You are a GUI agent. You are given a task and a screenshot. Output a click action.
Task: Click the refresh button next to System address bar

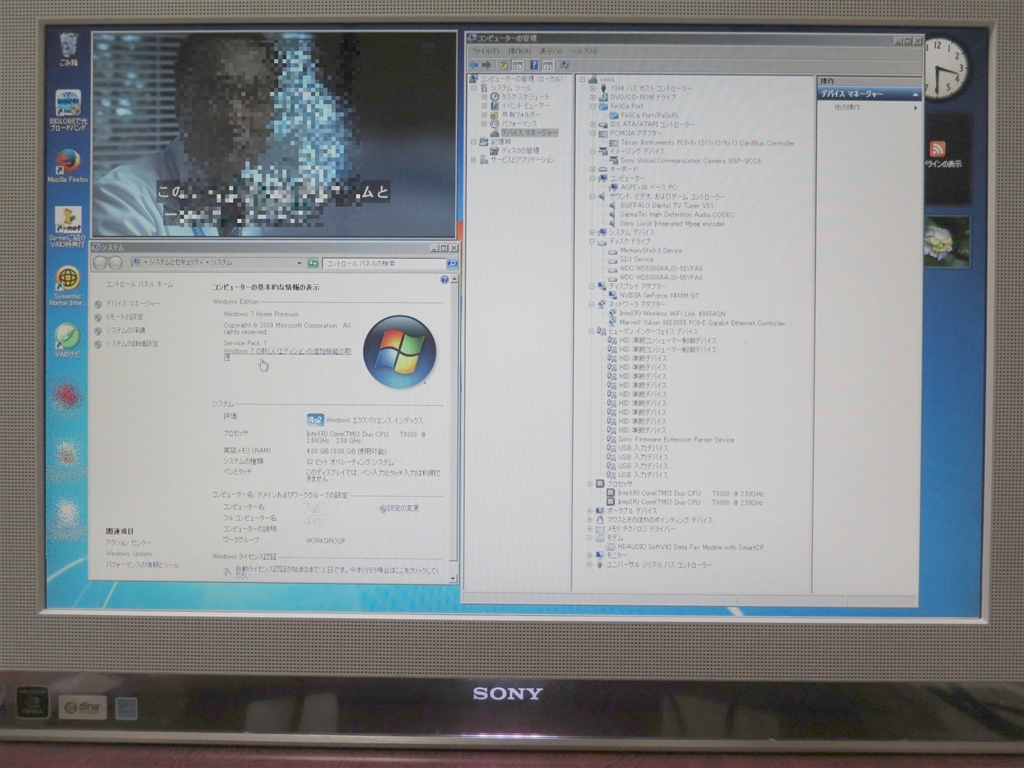(313, 263)
